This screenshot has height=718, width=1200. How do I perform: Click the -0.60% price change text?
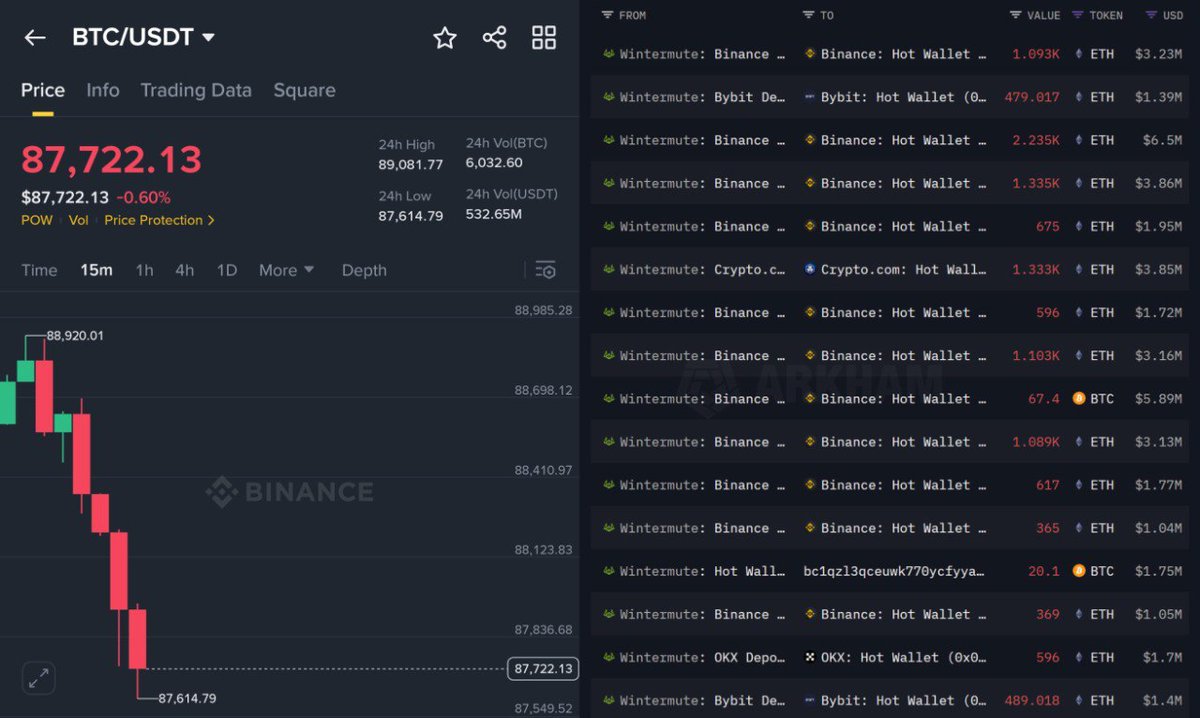tap(143, 197)
